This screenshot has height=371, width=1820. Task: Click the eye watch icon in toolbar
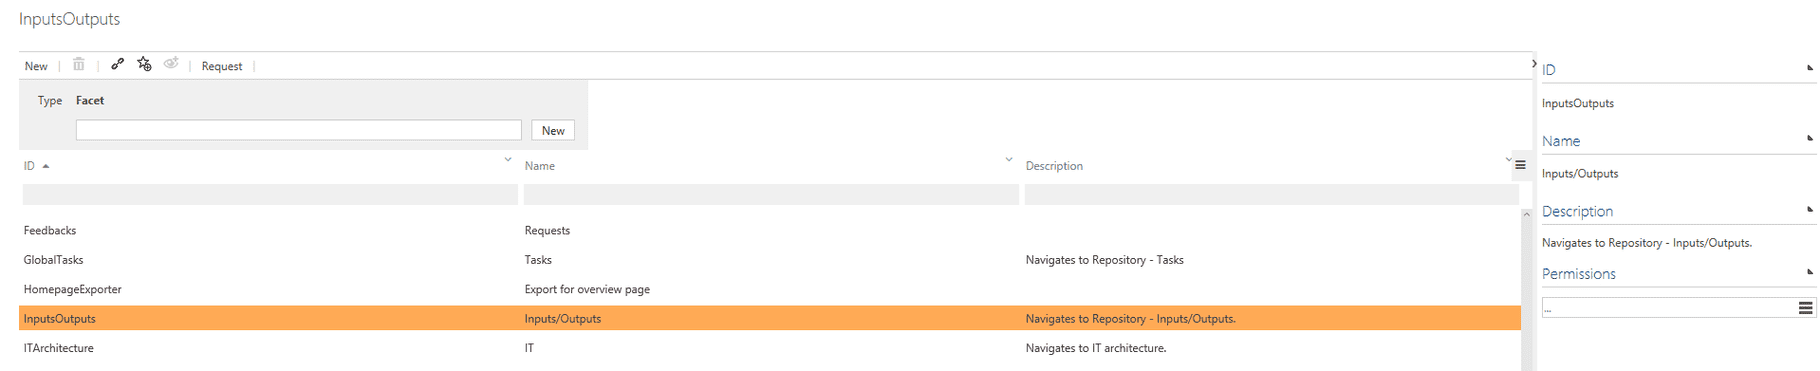tap(171, 64)
